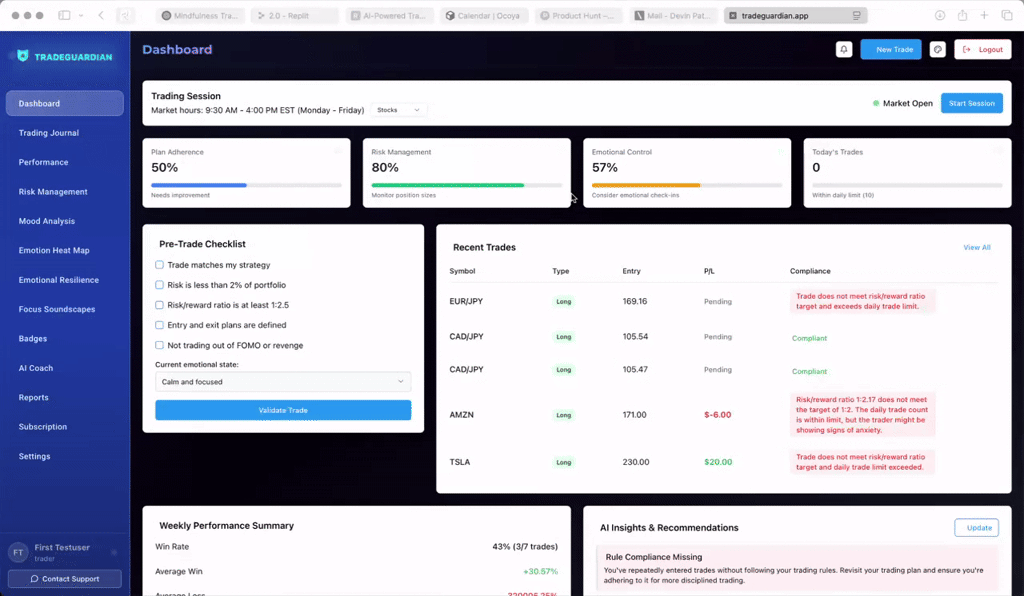This screenshot has height=596, width=1024.
Task: Click the Safari downloads icon
Action: [x=939, y=16]
